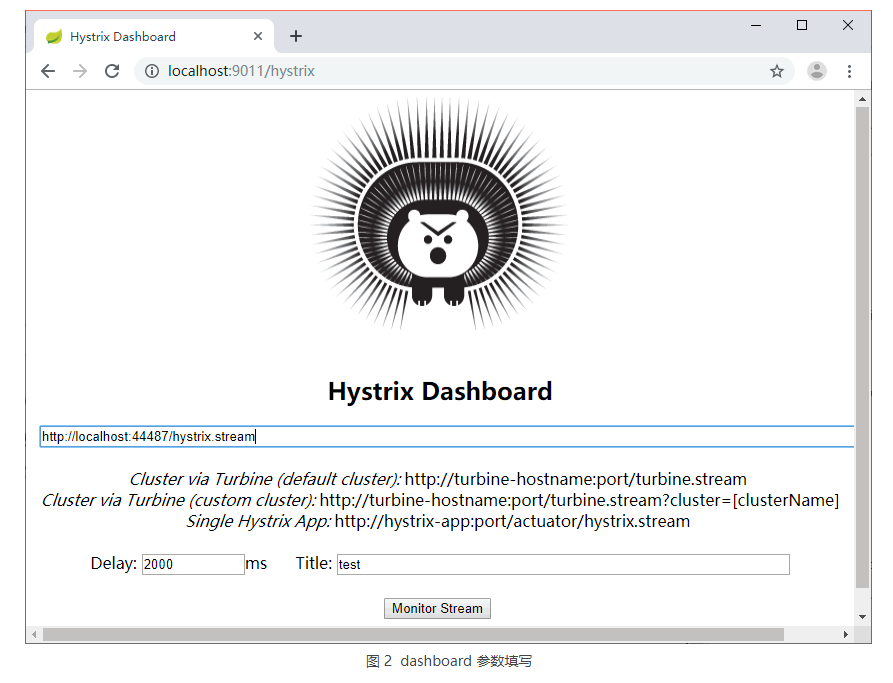This screenshot has width=893, height=683.
Task: Click the Hystrix Dashboard heading
Action: pyautogui.click(x=440, y=391)
